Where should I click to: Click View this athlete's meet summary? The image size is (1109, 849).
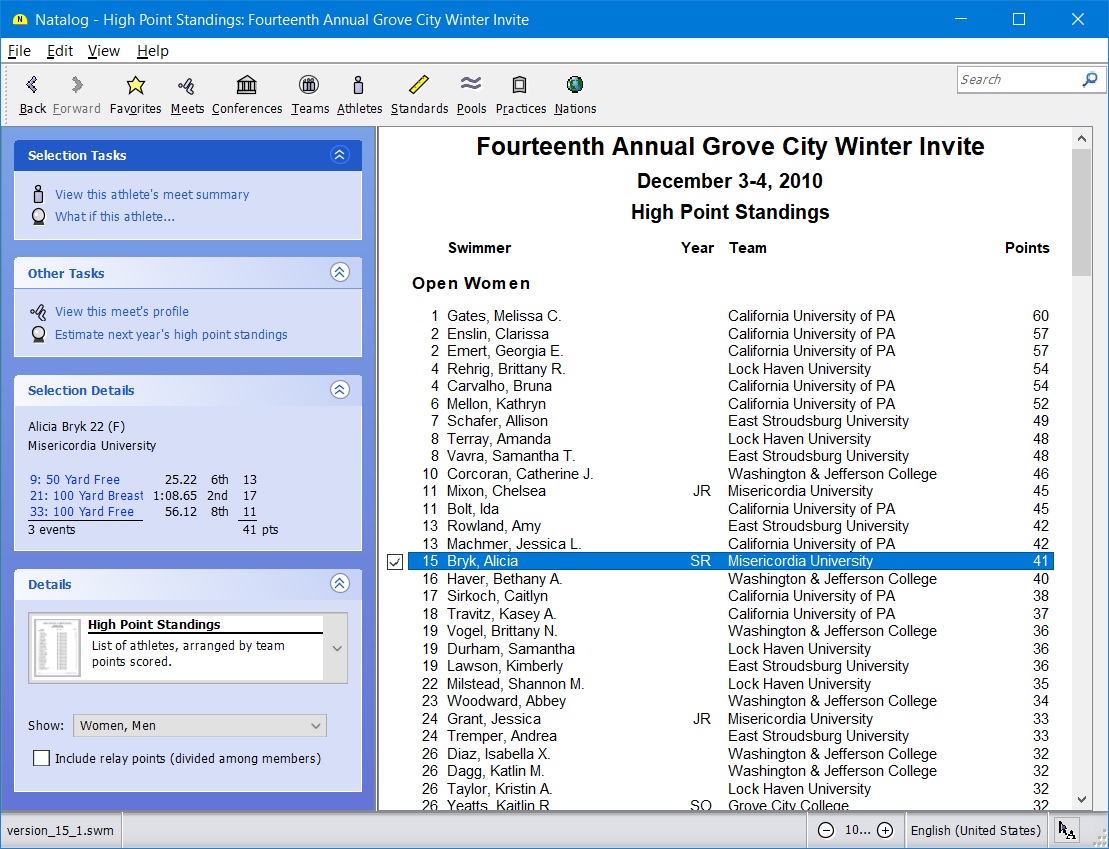point(152,195)
